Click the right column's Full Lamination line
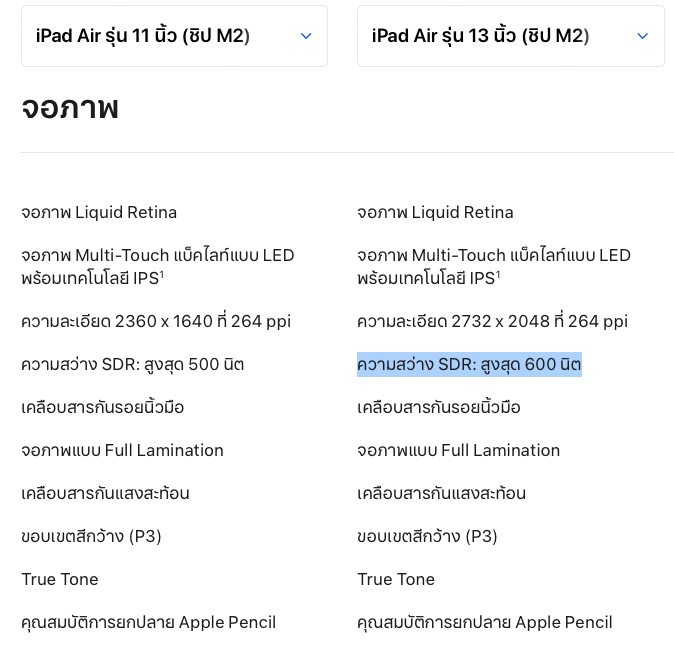The height and width of the screenshot is (648, 674). pos(458,450)
